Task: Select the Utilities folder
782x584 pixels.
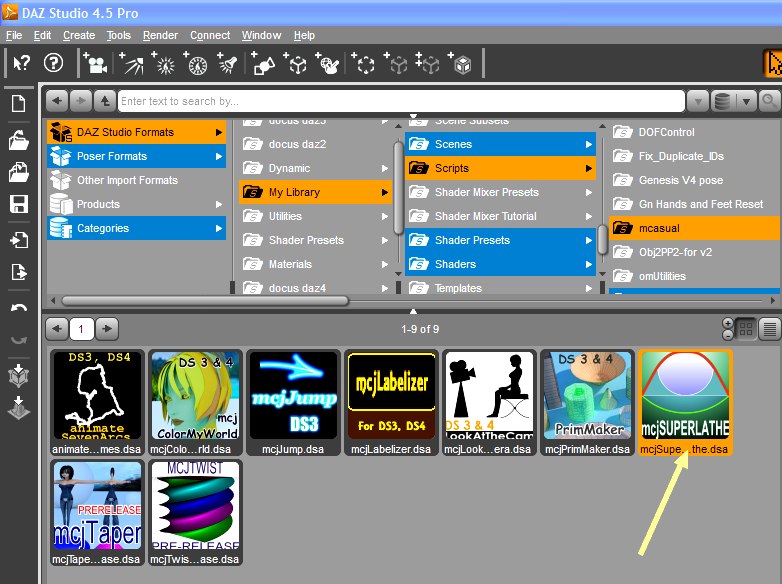Action: 316,216
